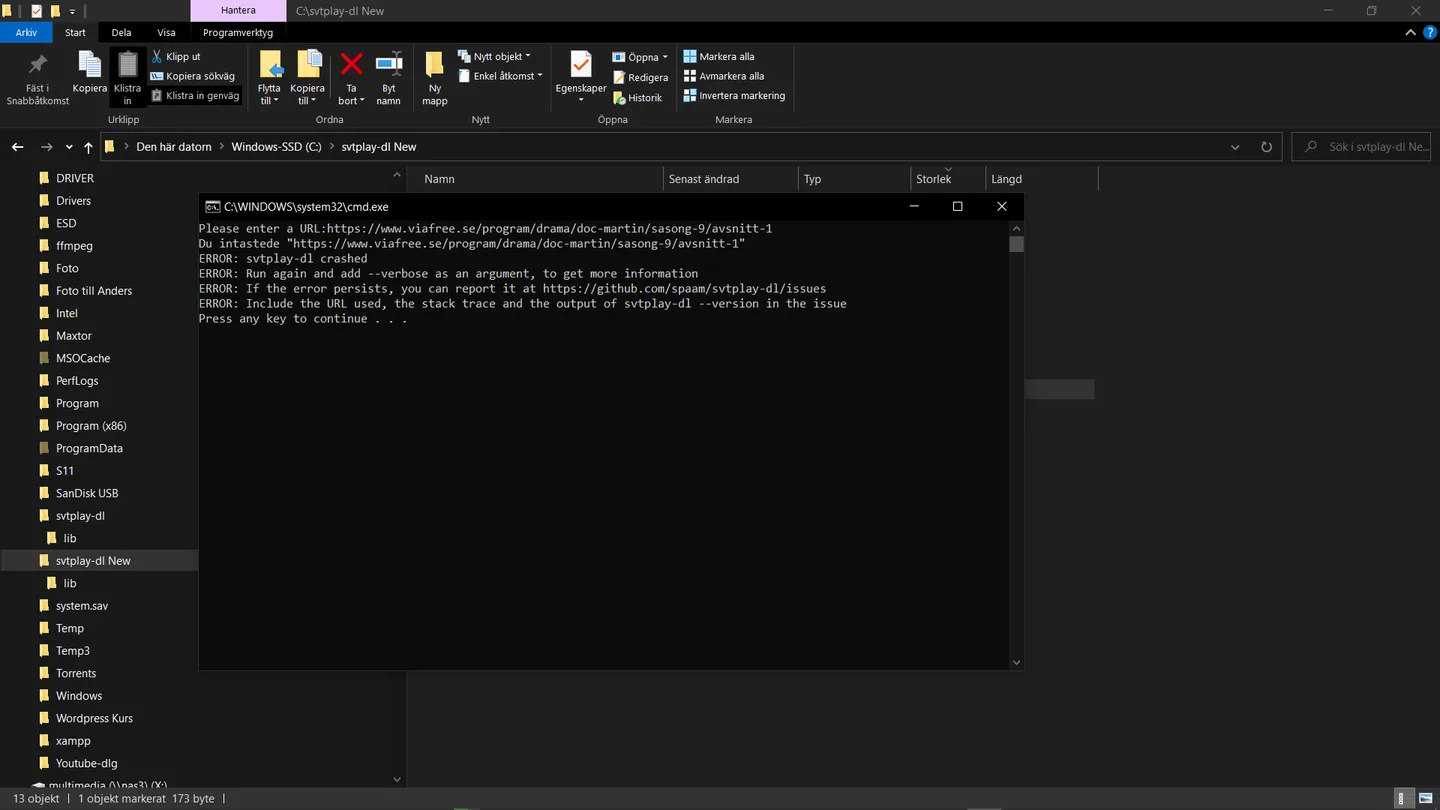Viewport: 1440px width, 810px height.
Task: Open the Öppna dropdown
Action: (x=640, y=57)
